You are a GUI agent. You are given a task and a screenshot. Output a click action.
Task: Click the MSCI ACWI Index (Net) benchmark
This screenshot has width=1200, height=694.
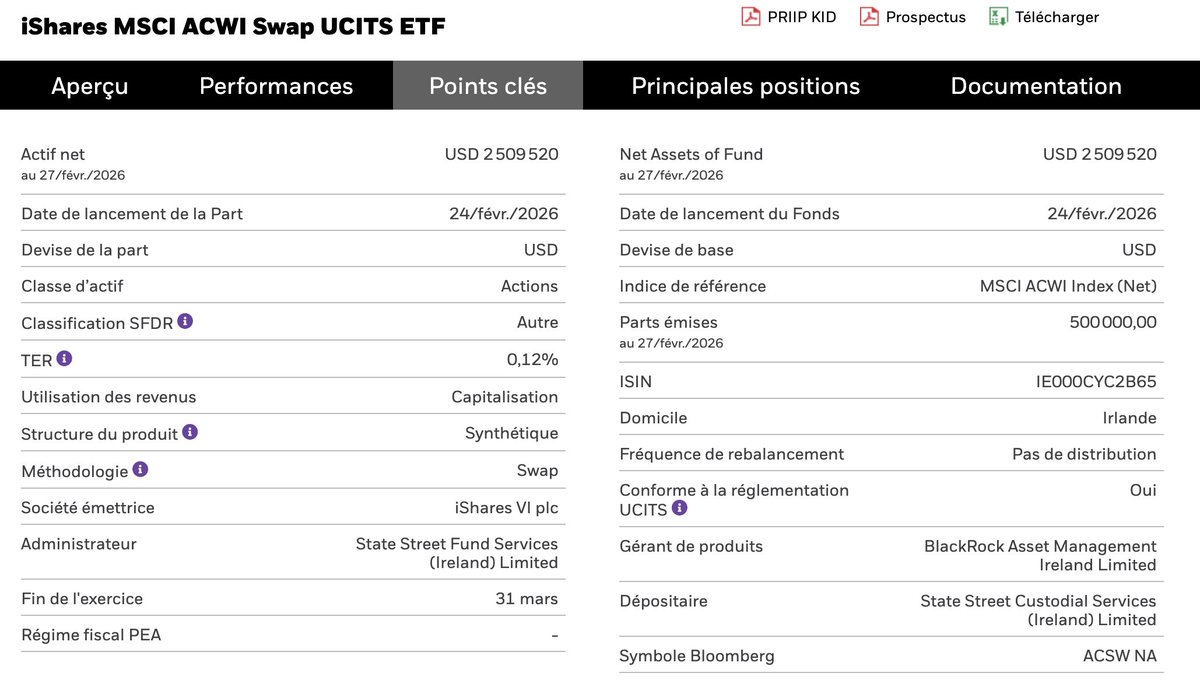click(1068, 286)
